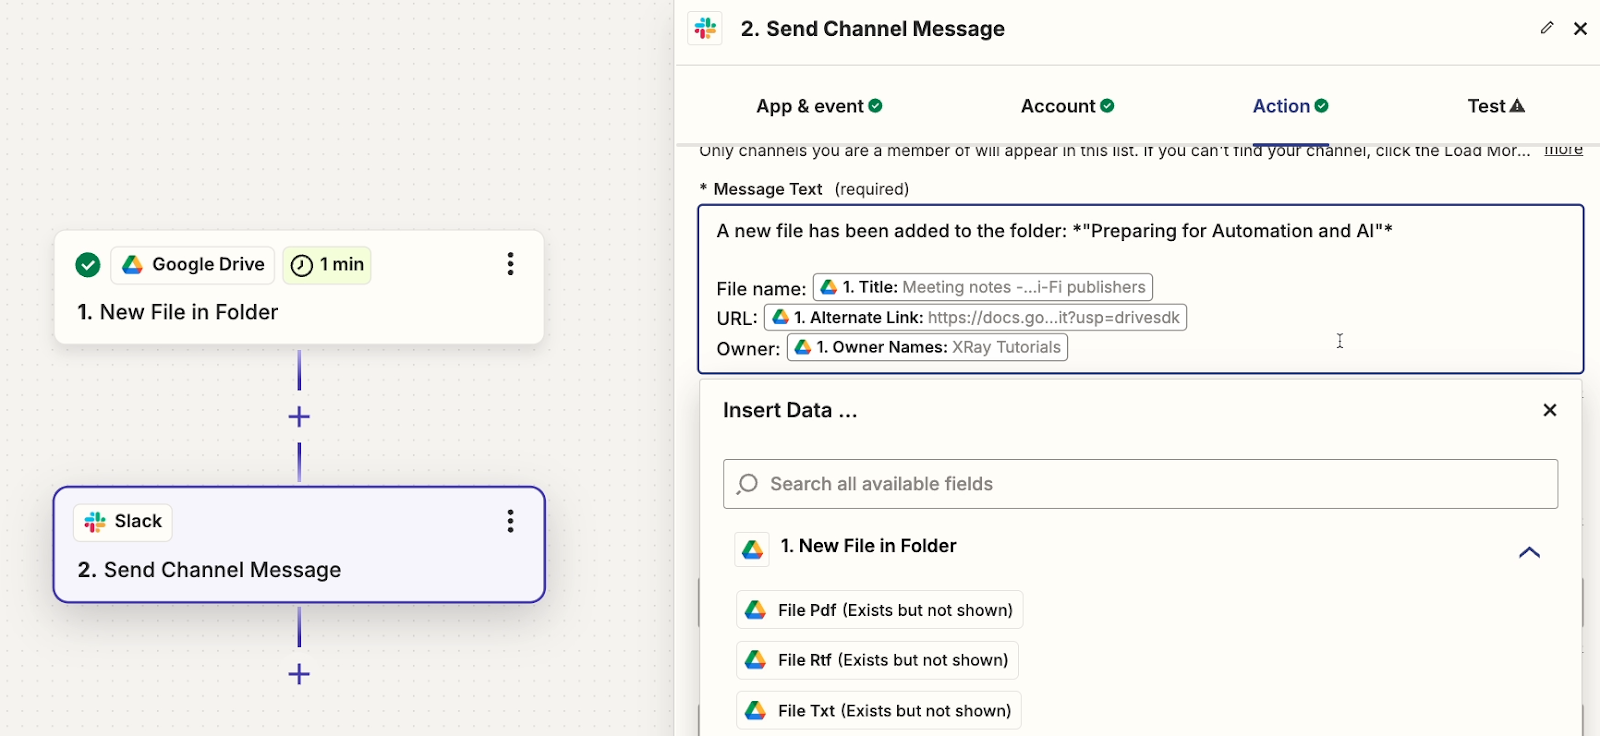This screenshot has width=1600, height=736.
Task: Click the magnifier icon in search field
Action: point(747,484)
